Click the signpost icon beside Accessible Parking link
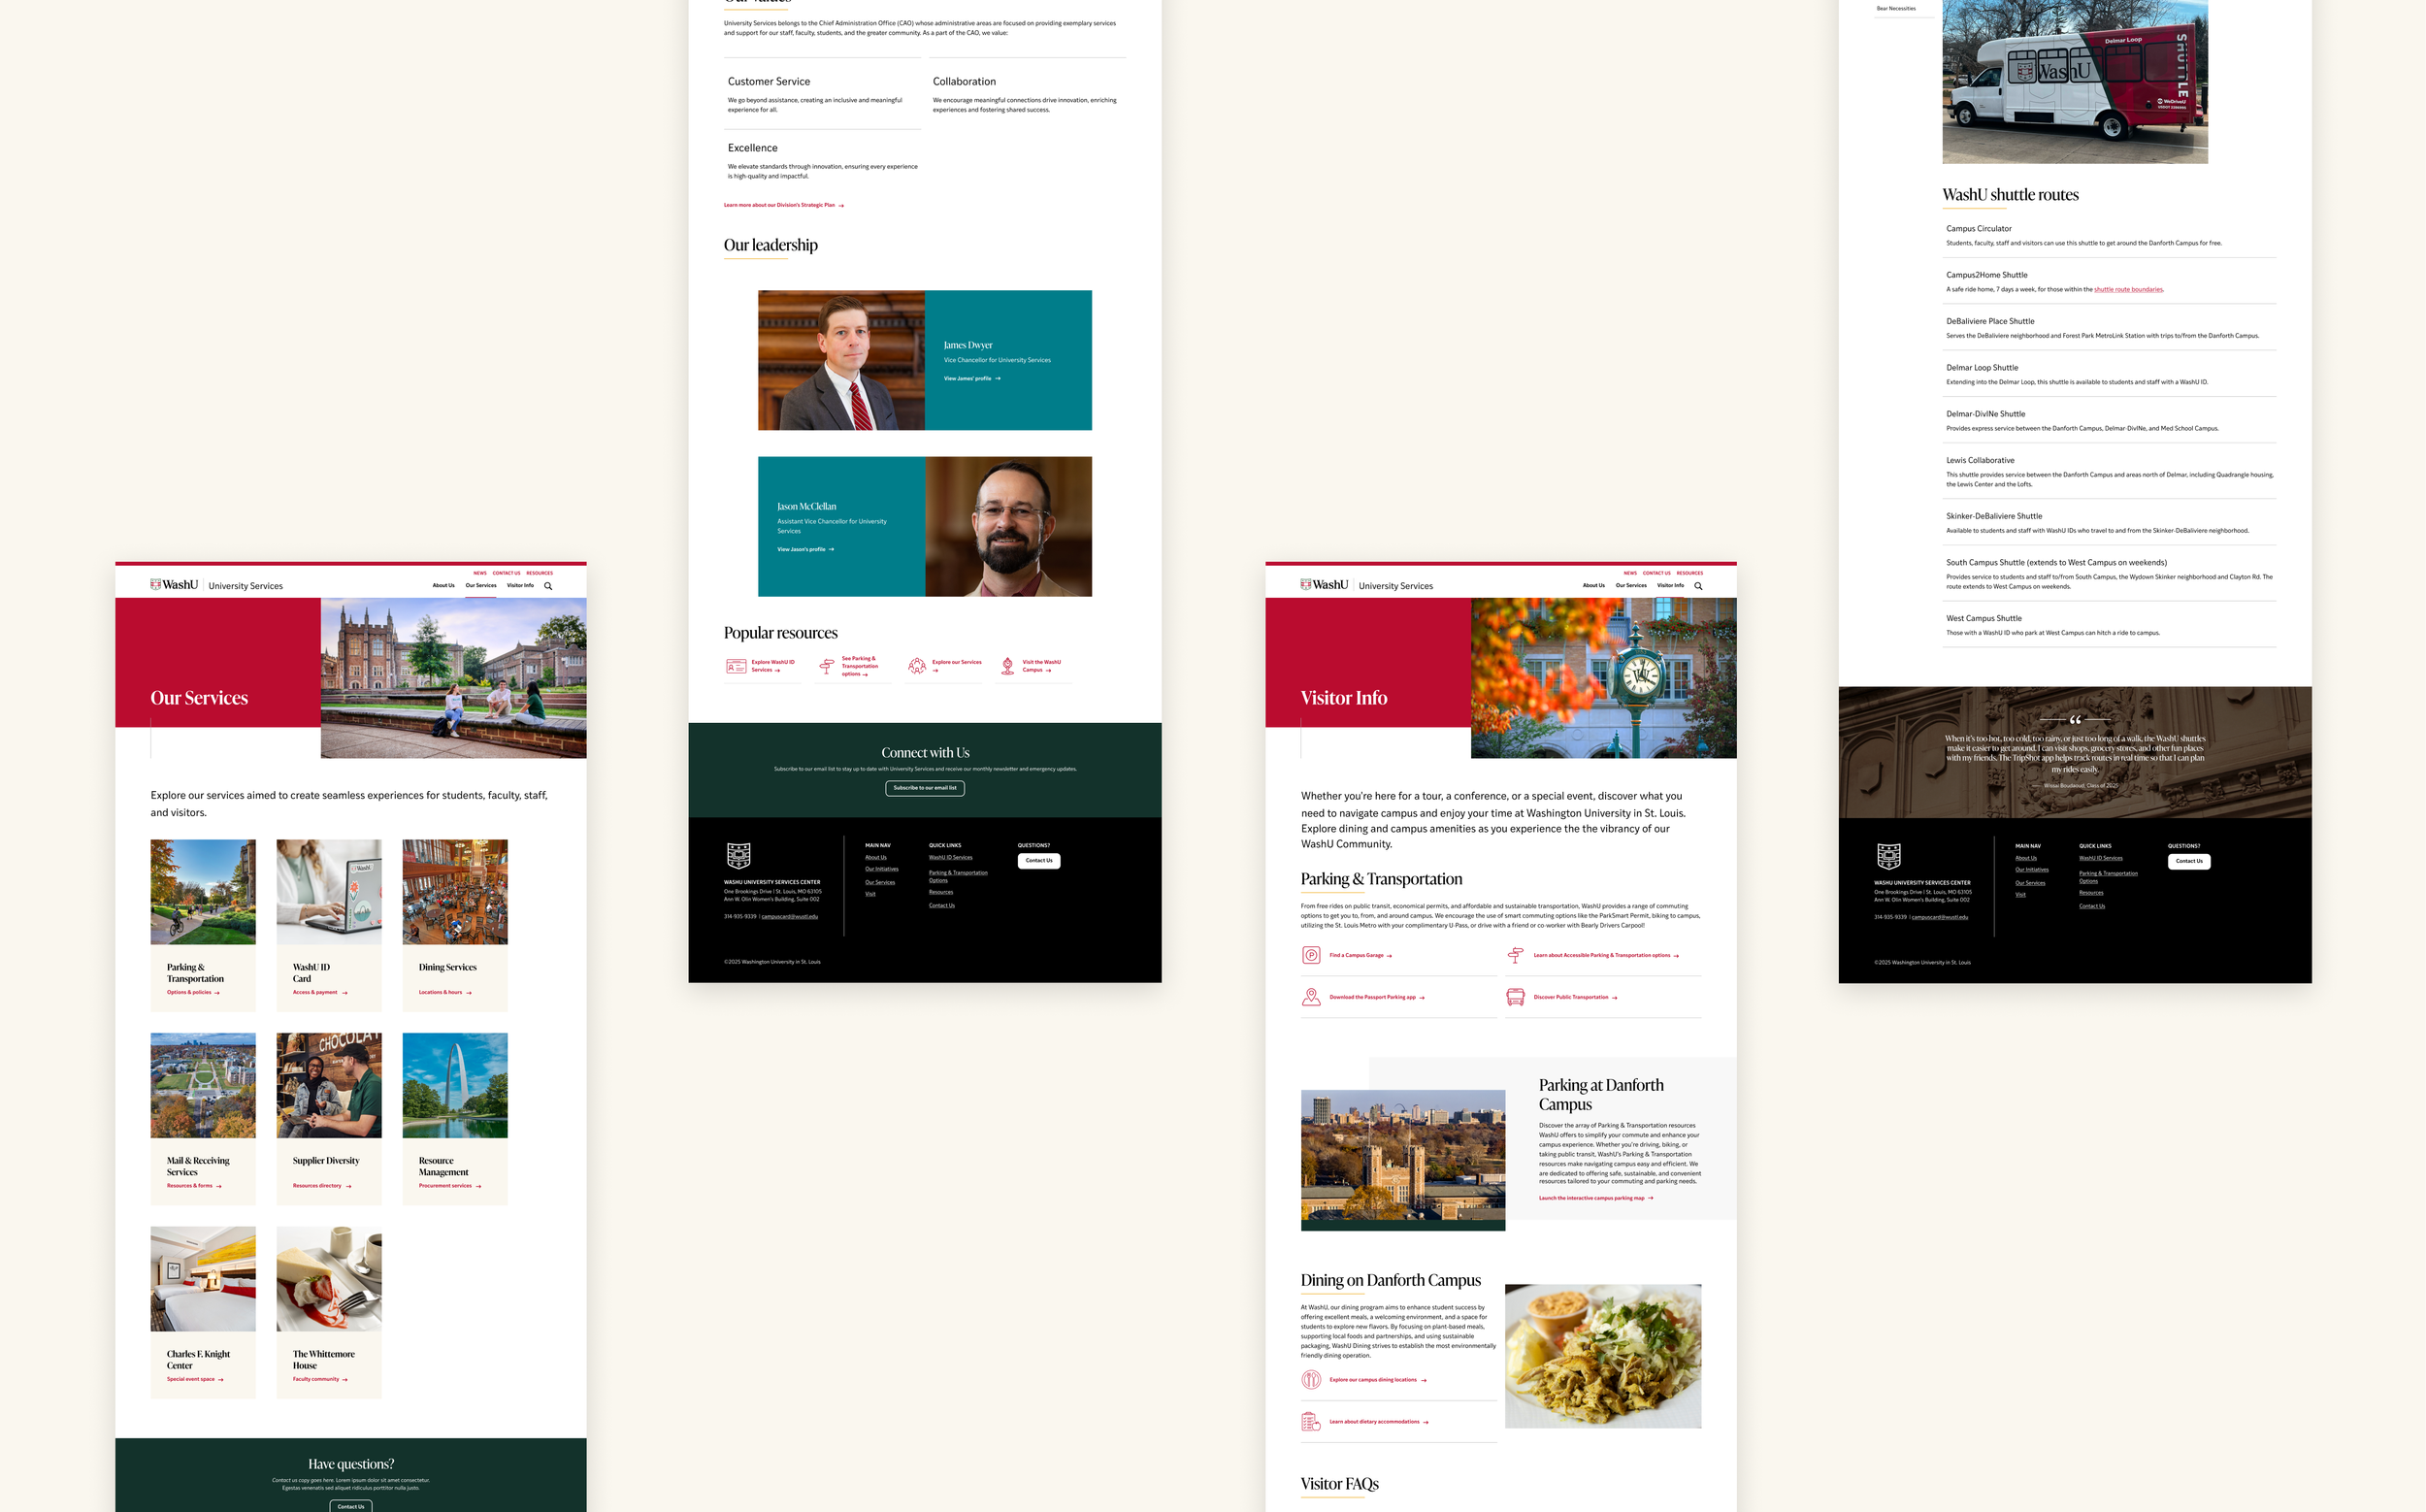This screenshot has height=1512, width=2426. 1515,955
